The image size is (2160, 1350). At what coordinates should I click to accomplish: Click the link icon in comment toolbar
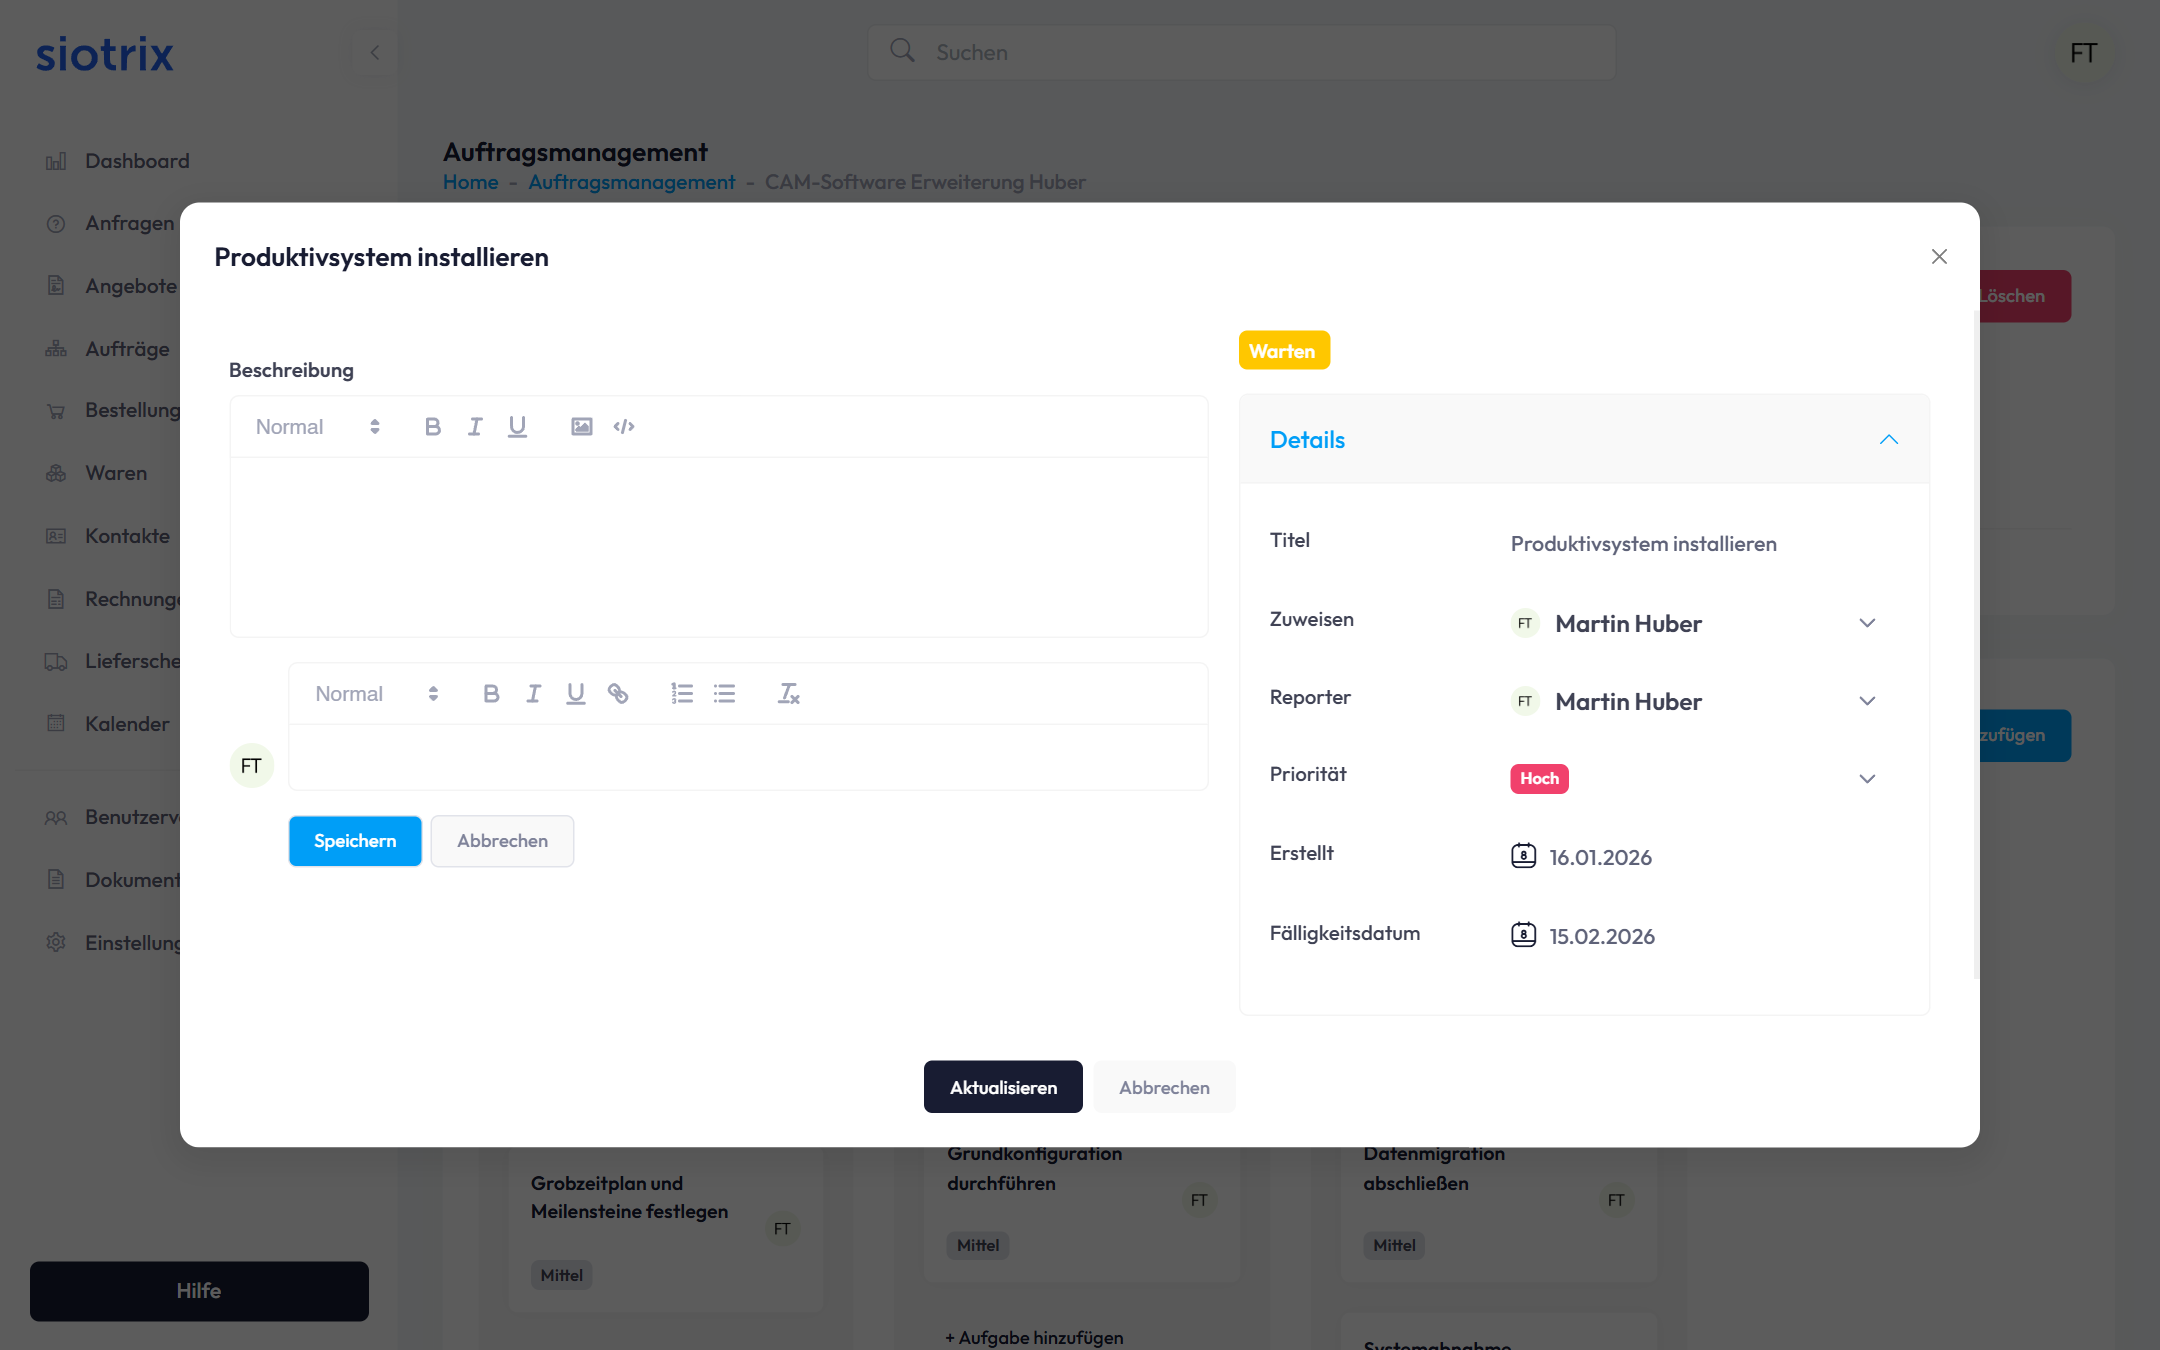[x=618, y=694]
